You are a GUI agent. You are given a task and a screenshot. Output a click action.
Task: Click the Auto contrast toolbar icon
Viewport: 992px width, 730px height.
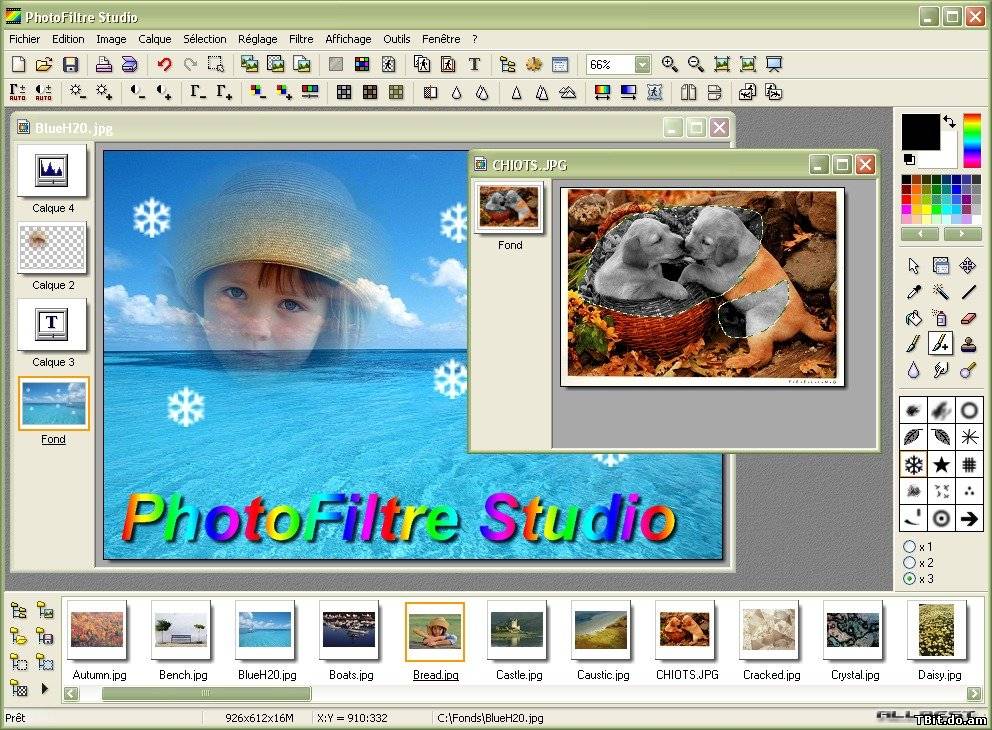pos(44,92)
